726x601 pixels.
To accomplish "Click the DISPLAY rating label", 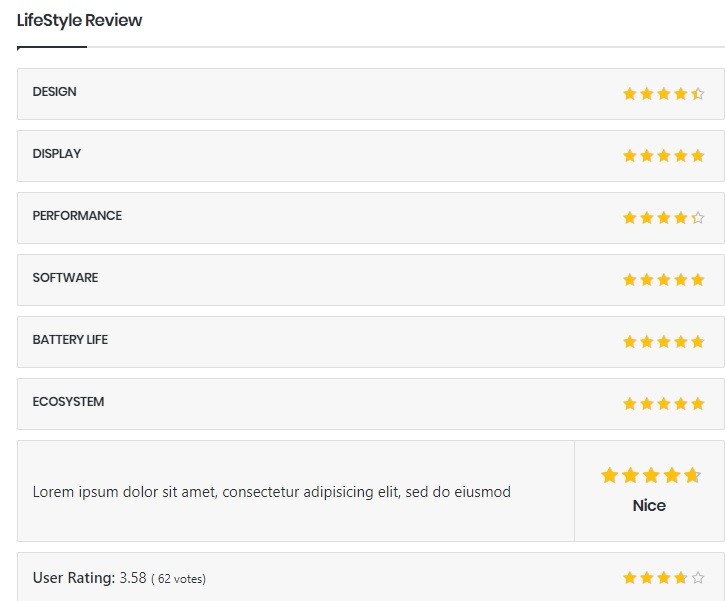I will click(x=57, y=154).
